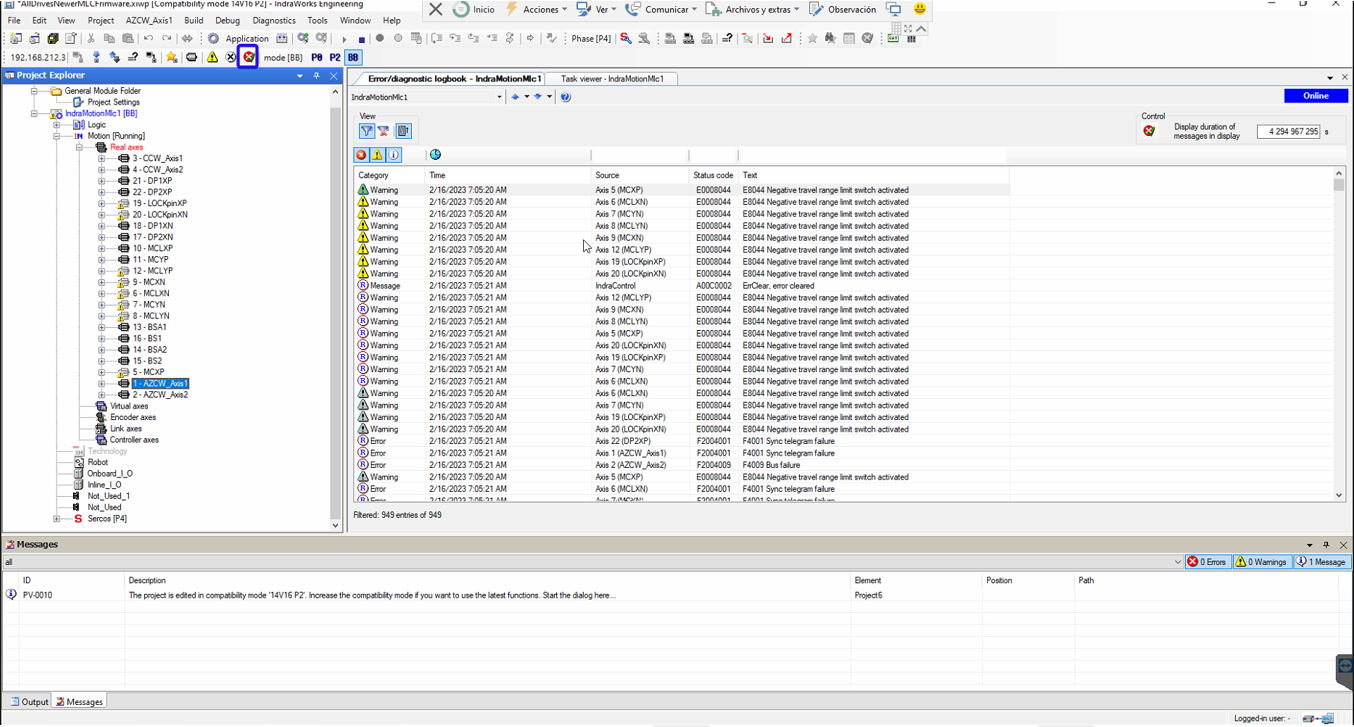Click the black circled X icon in second toolbar
The width and height of the screenshot is (1354, 727).
[231, 57]
